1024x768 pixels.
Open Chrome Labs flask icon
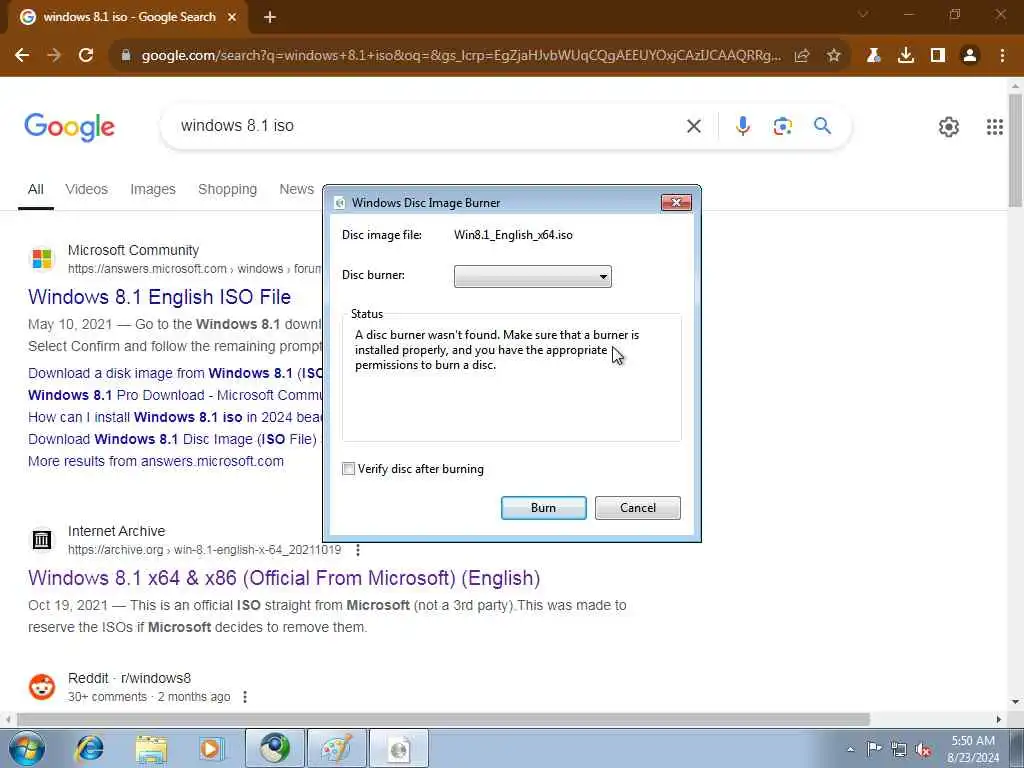tap(874, 56)
